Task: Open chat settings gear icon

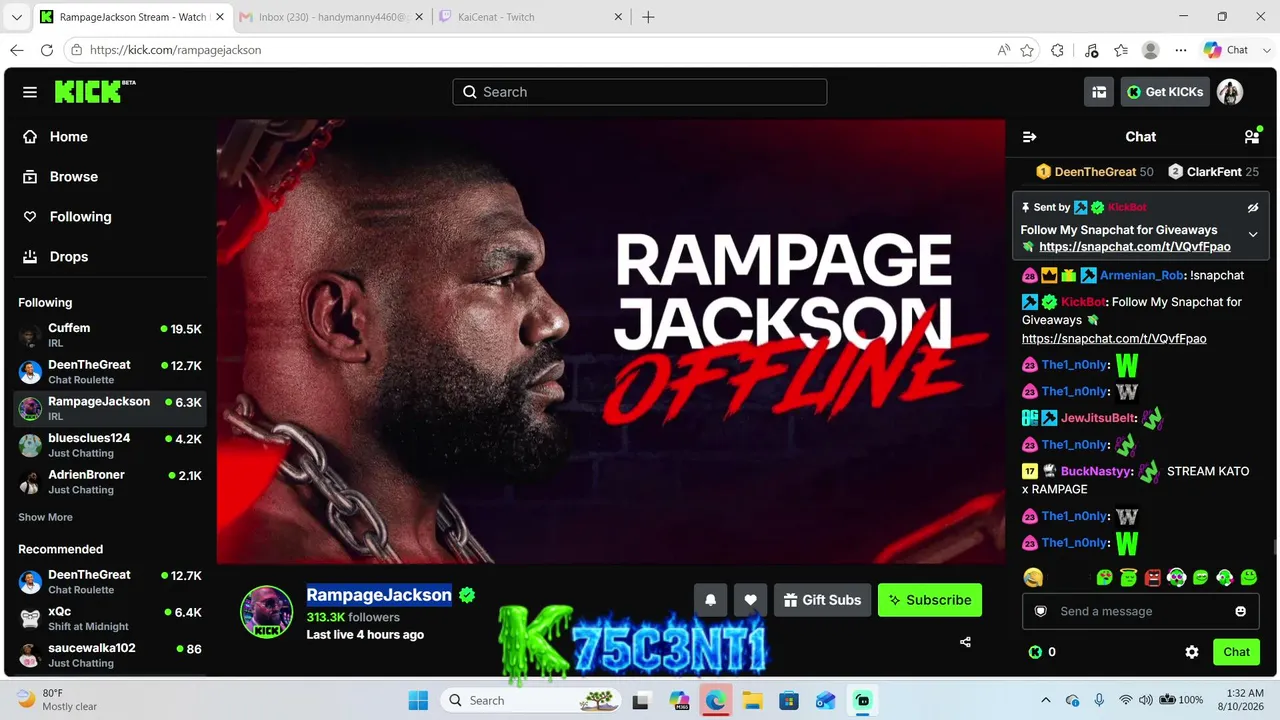Action: coord(1192,652)
